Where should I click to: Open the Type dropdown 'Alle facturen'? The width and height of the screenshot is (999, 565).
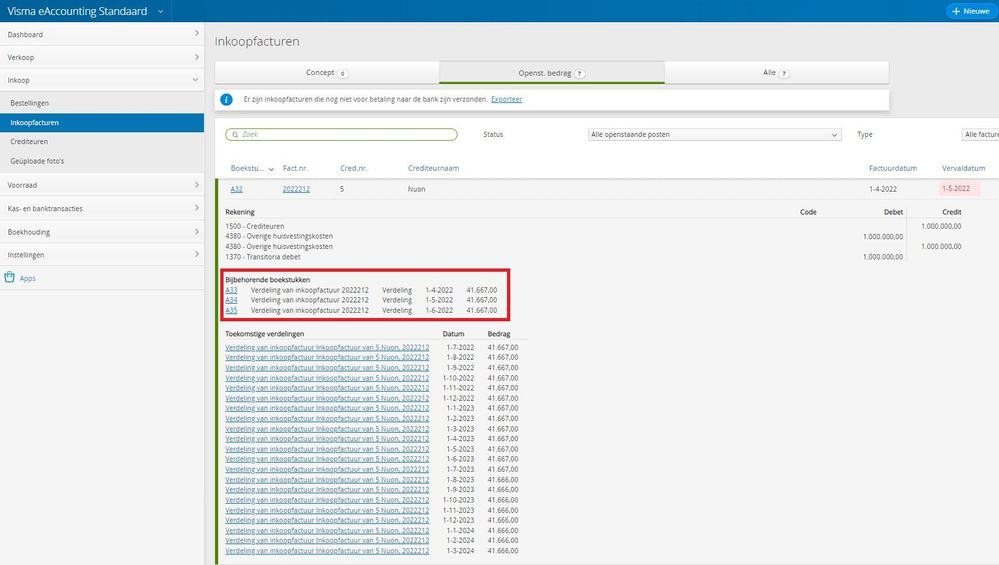980,134
